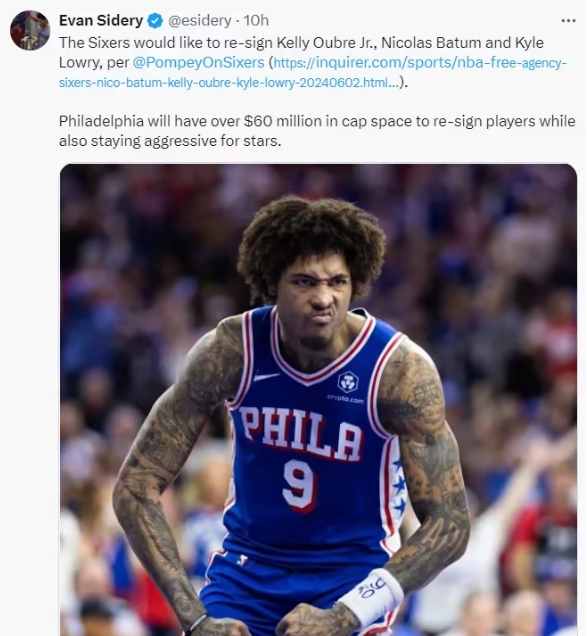Viewport: 587px width, 636px height.
Task: Click the sixers-nico-batum link continuation line
Action: click(229, 83)
